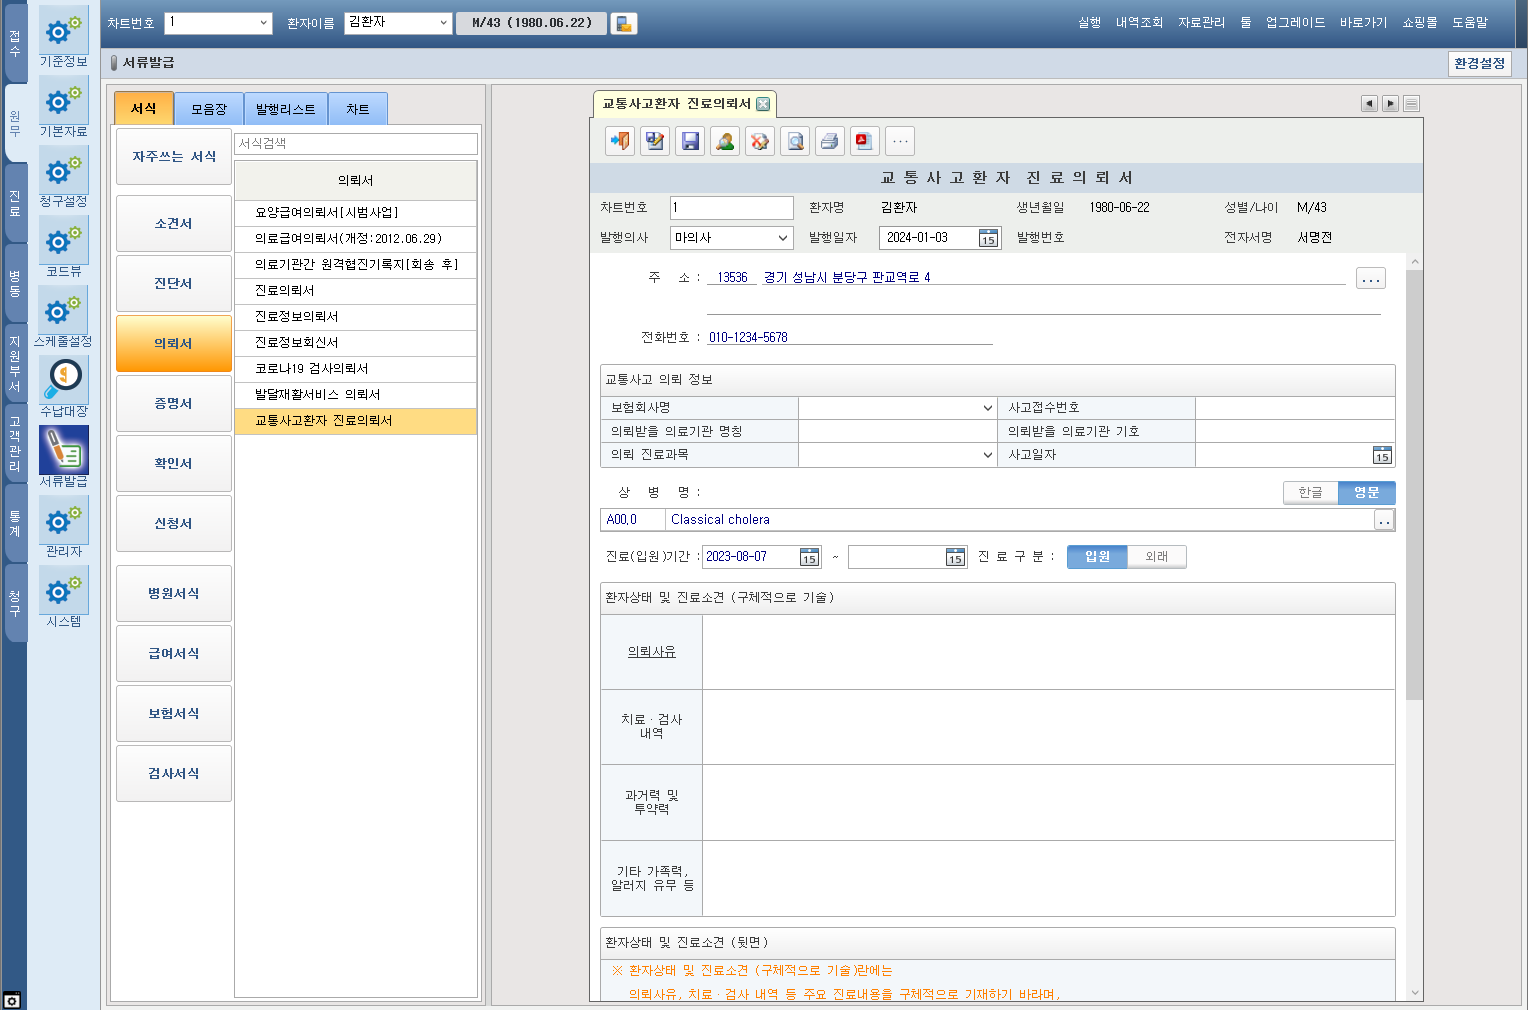The image size is (1528, 1010).
Task: Select 입원 as treatment type
Action: 1097,556
